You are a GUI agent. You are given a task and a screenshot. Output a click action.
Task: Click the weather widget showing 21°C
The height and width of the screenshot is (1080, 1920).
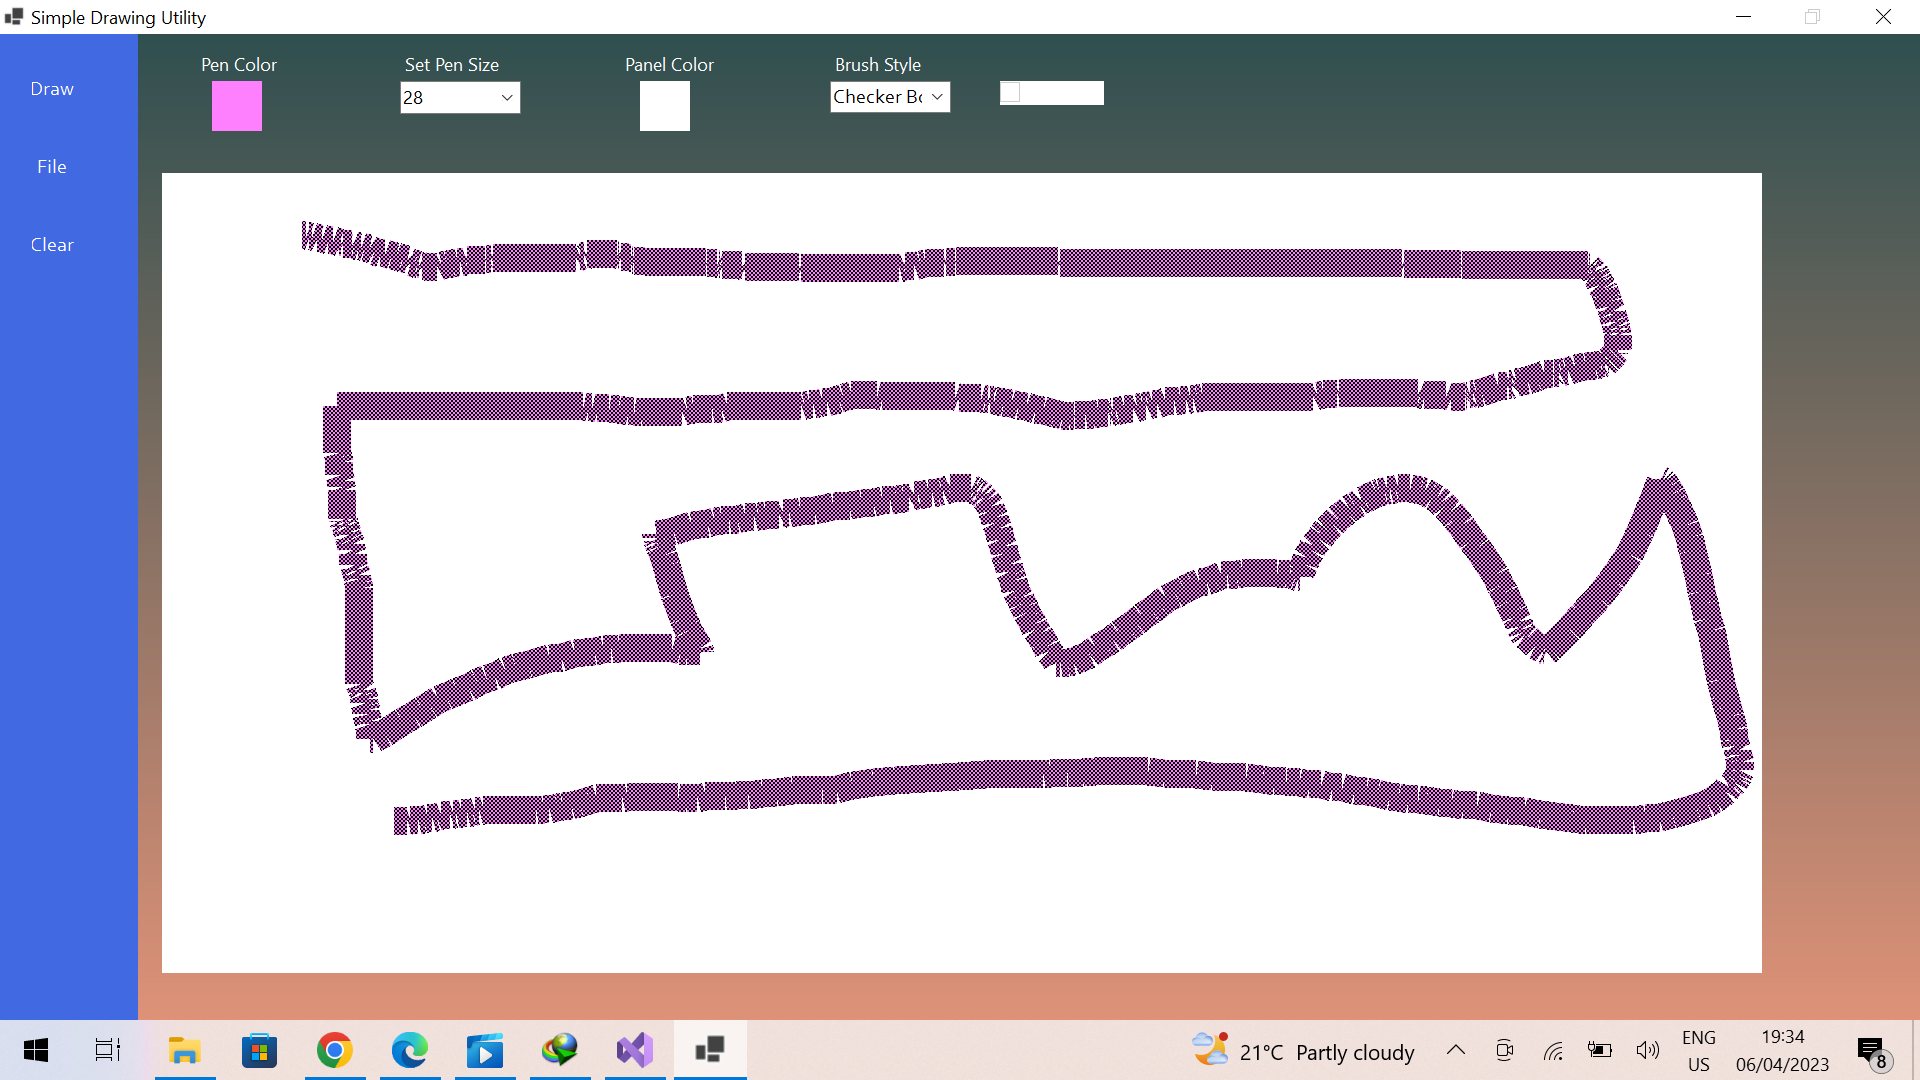tap(1304, 1051)
